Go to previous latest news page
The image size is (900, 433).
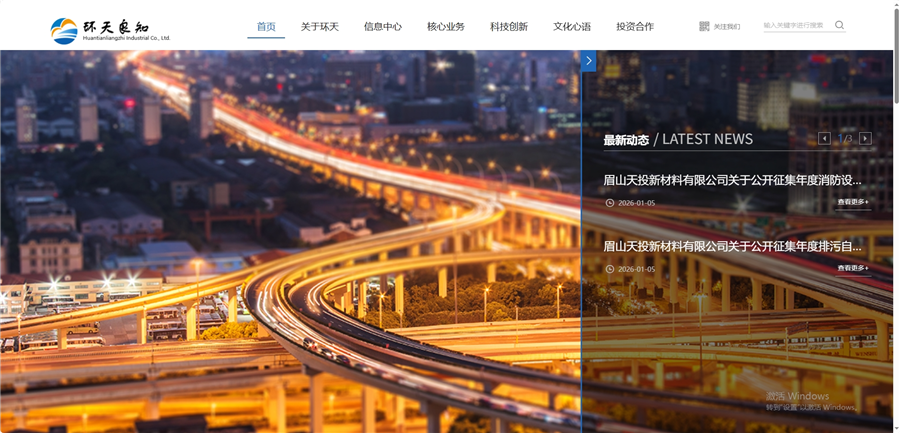[x=824, y=139]
